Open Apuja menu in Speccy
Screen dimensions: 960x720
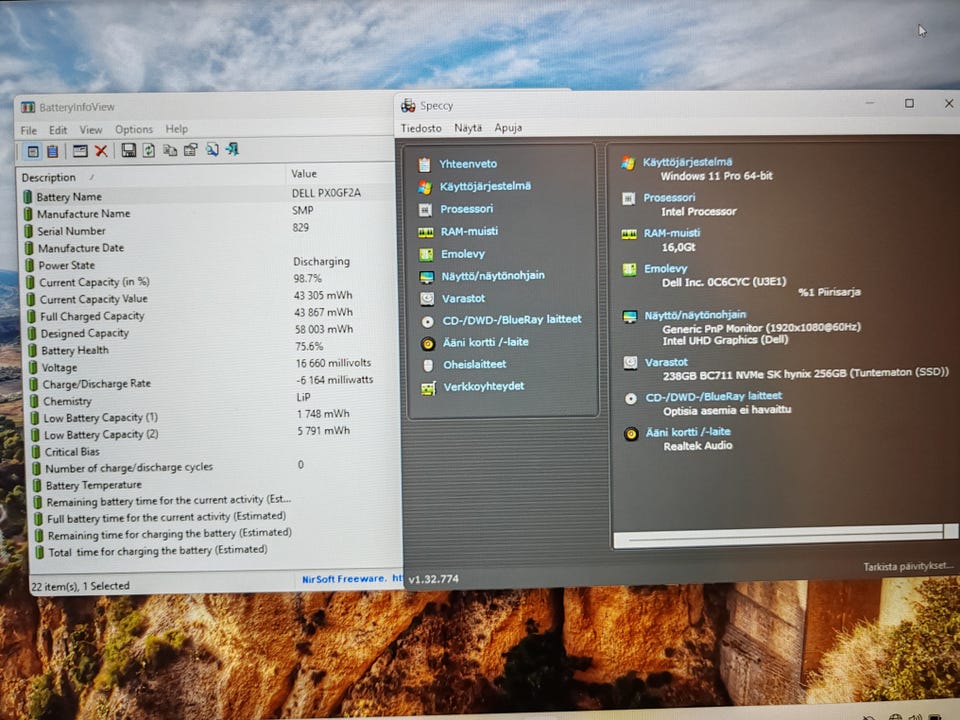pos(508,127)
